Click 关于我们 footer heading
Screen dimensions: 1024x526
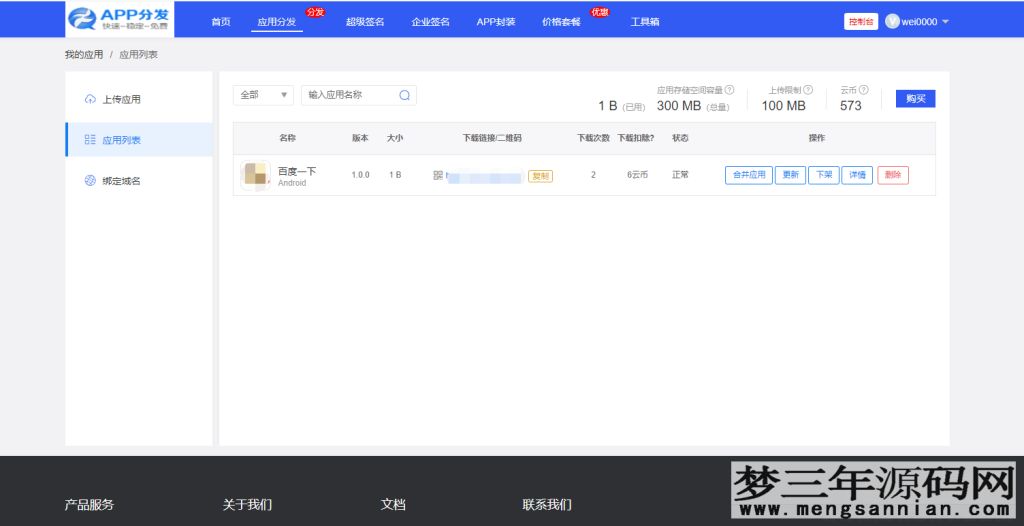[x=248, y=504]
